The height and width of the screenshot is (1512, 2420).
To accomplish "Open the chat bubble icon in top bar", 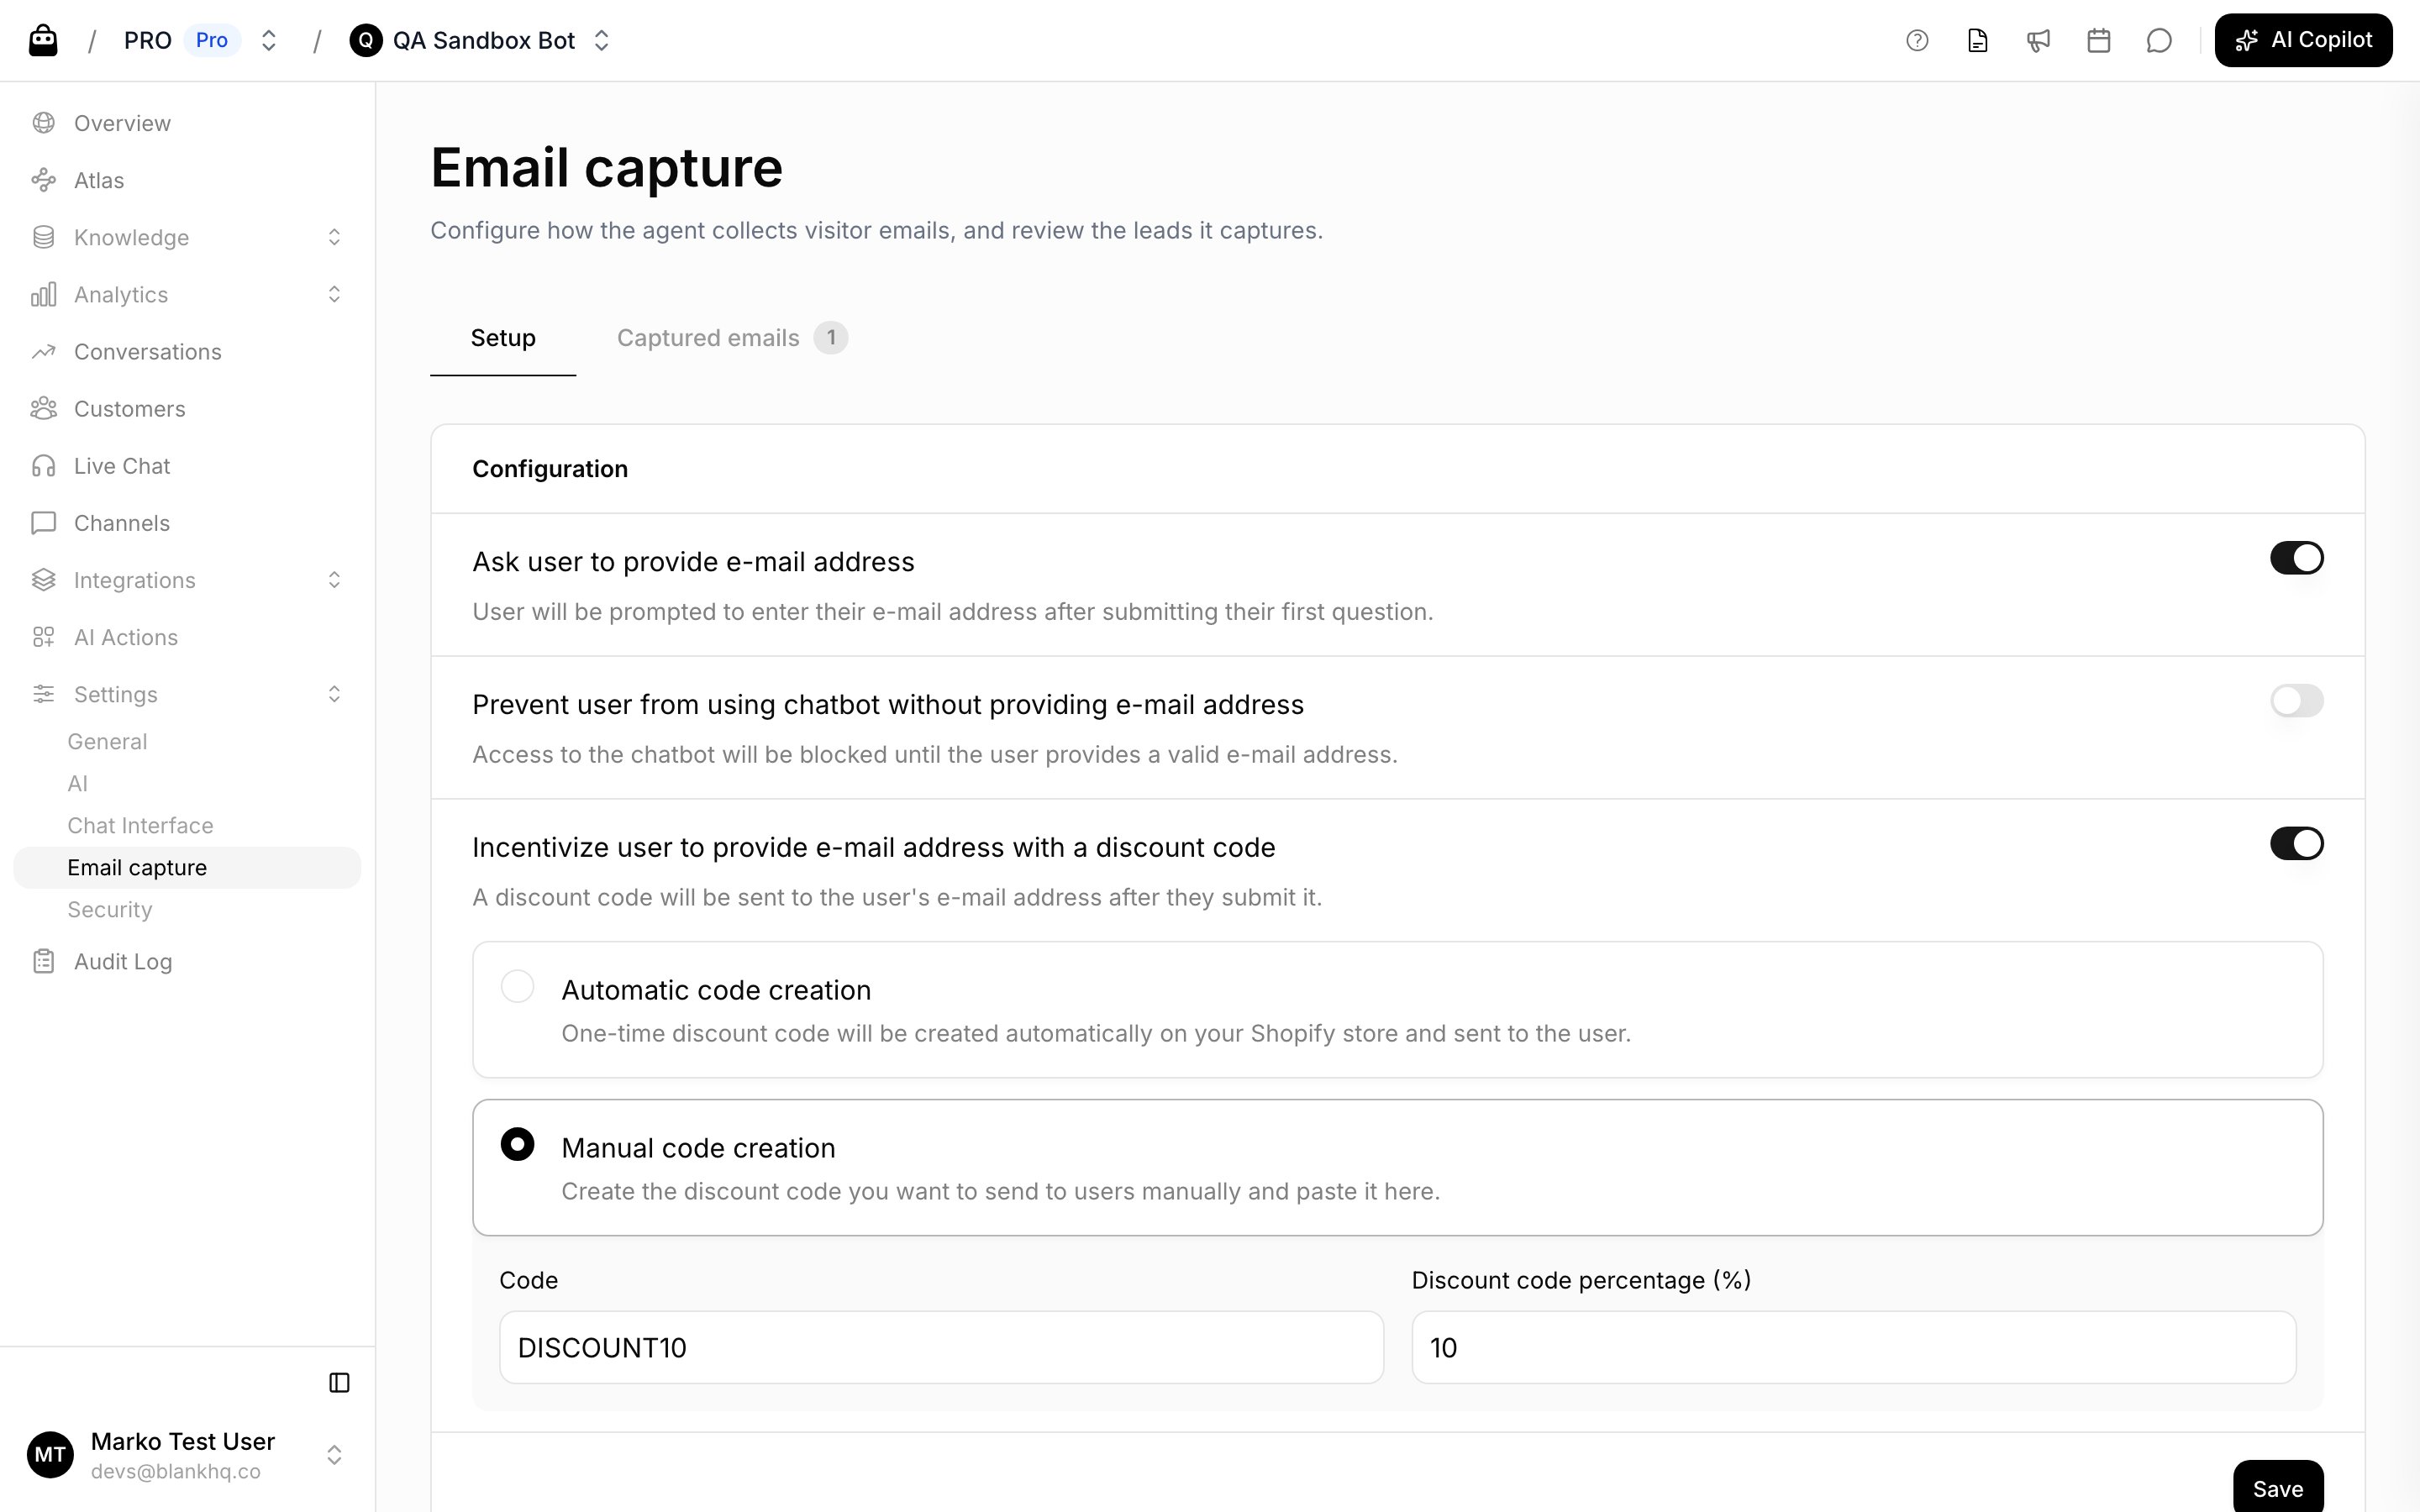I will click(x=2159, y=40).
